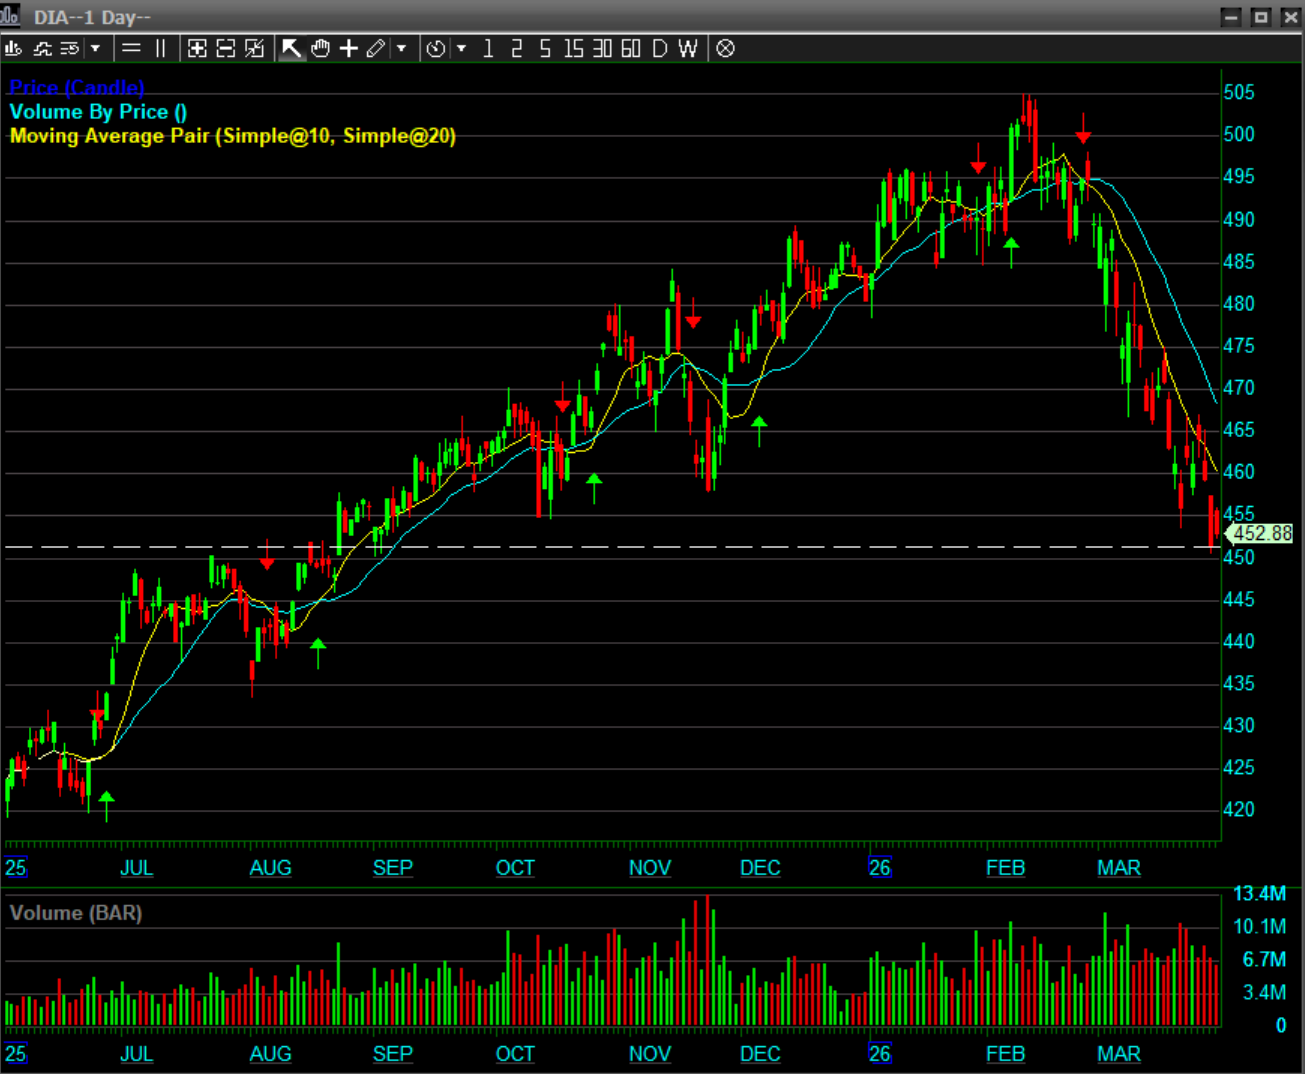Select the Weekly (W) timeframe

pyautogui.click(x=687, y=48)
